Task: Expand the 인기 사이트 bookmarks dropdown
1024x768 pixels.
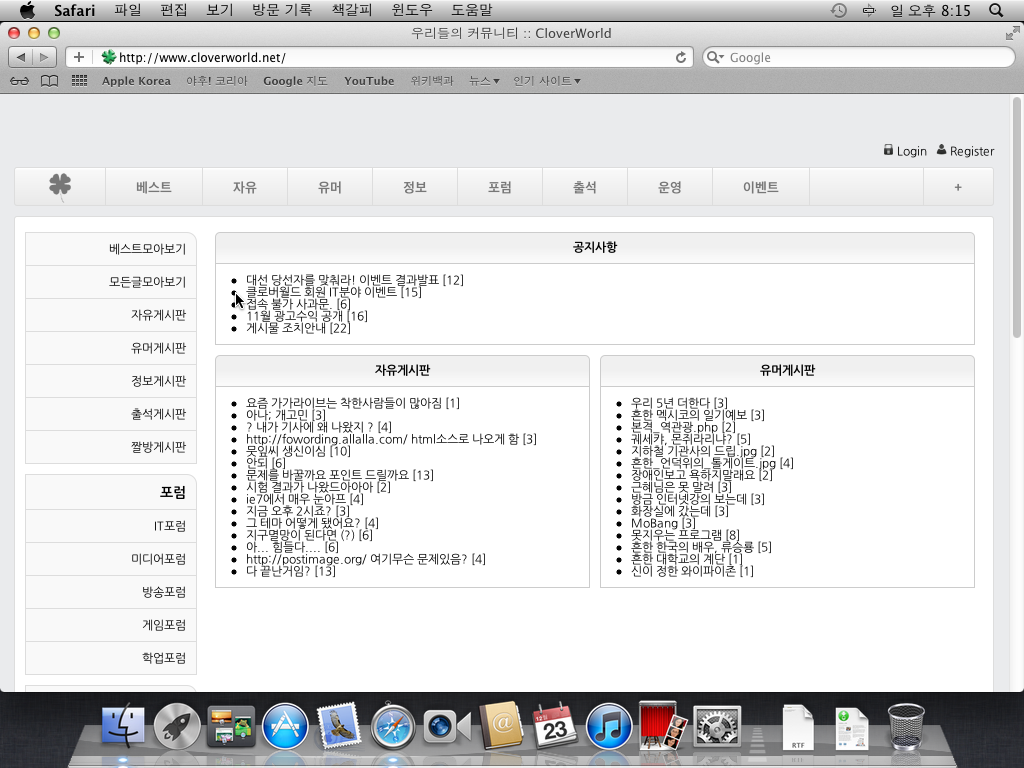Action: click(x=546, y=81)
